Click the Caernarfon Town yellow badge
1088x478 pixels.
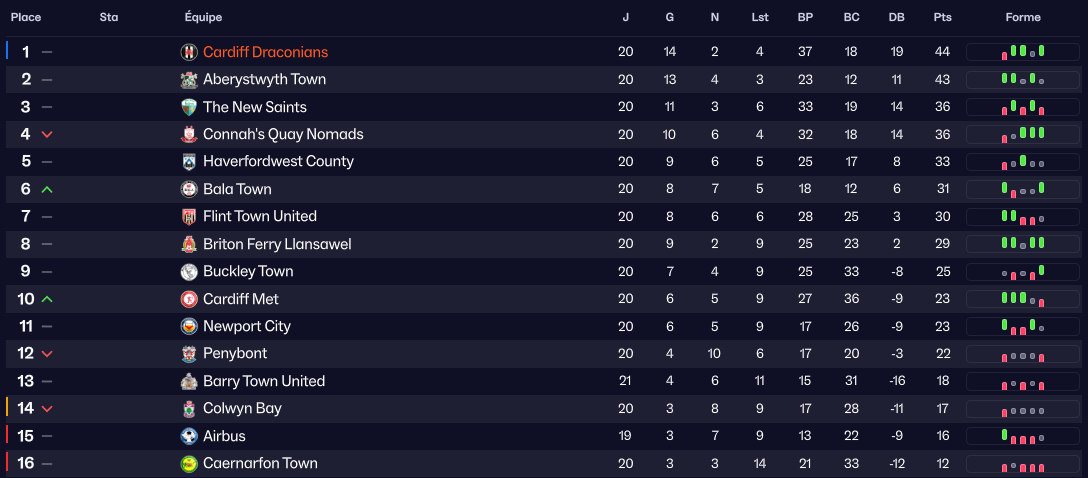pyautogui.click(x=189, y=464)
